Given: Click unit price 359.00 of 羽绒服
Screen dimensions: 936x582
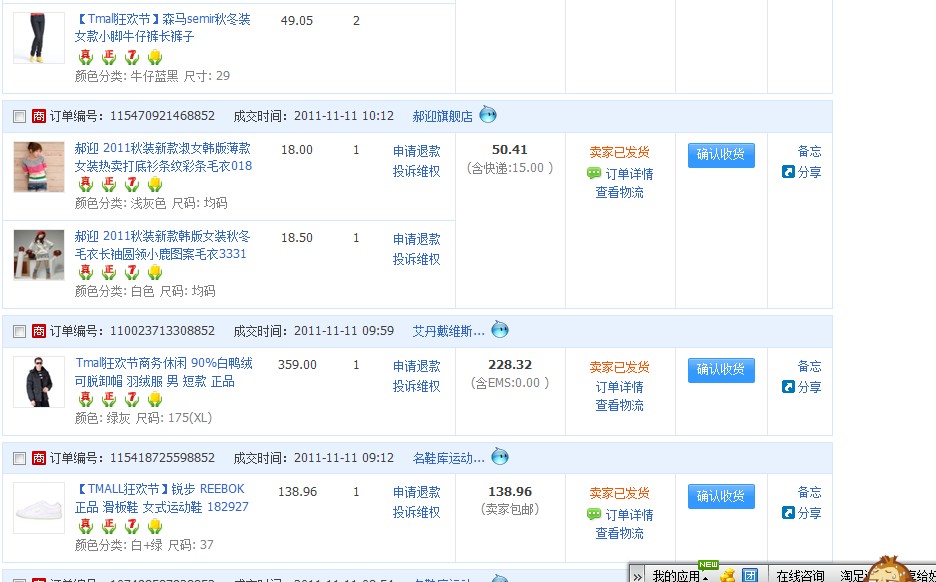Looking at the screenshot, I should coord(297,365).
